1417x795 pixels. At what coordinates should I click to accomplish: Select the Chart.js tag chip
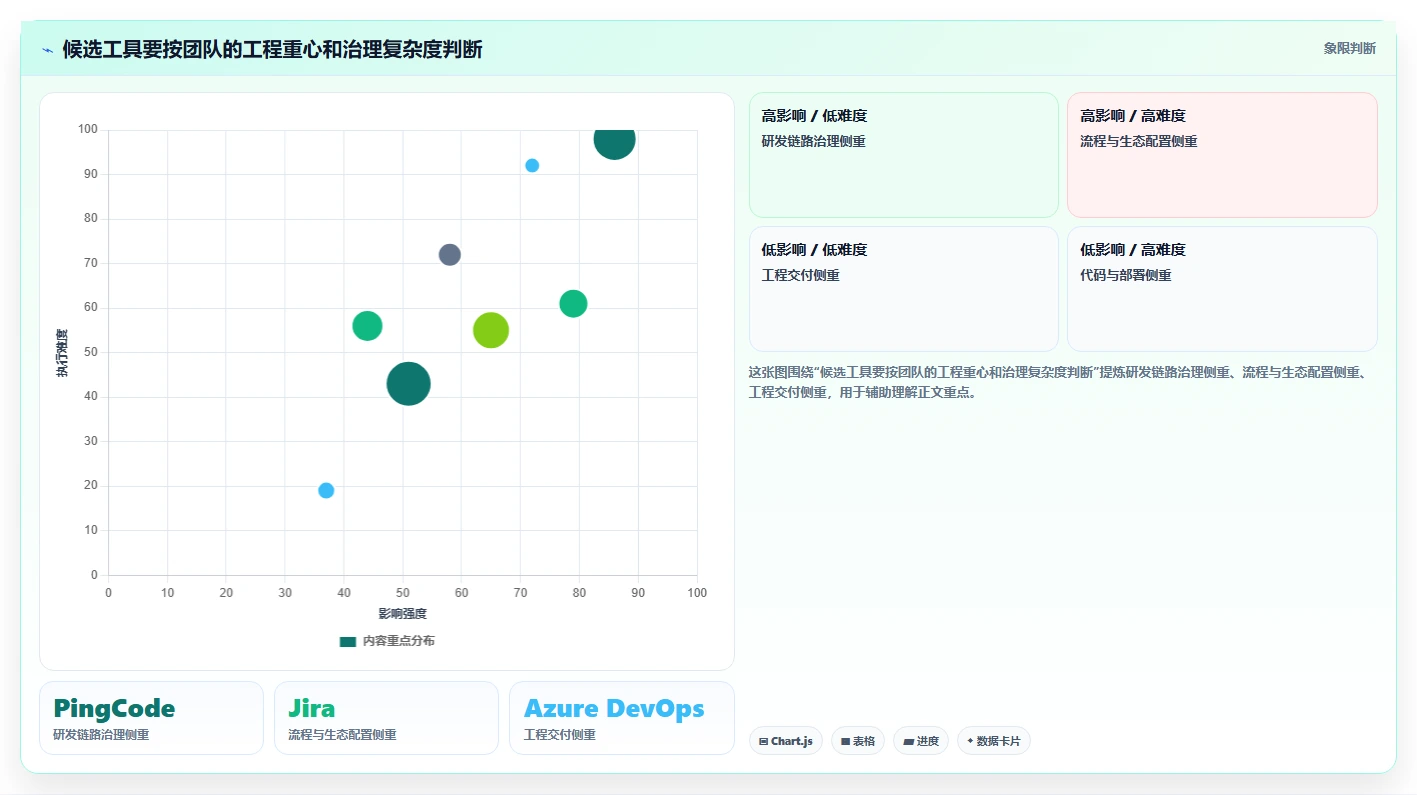point(786,741)
